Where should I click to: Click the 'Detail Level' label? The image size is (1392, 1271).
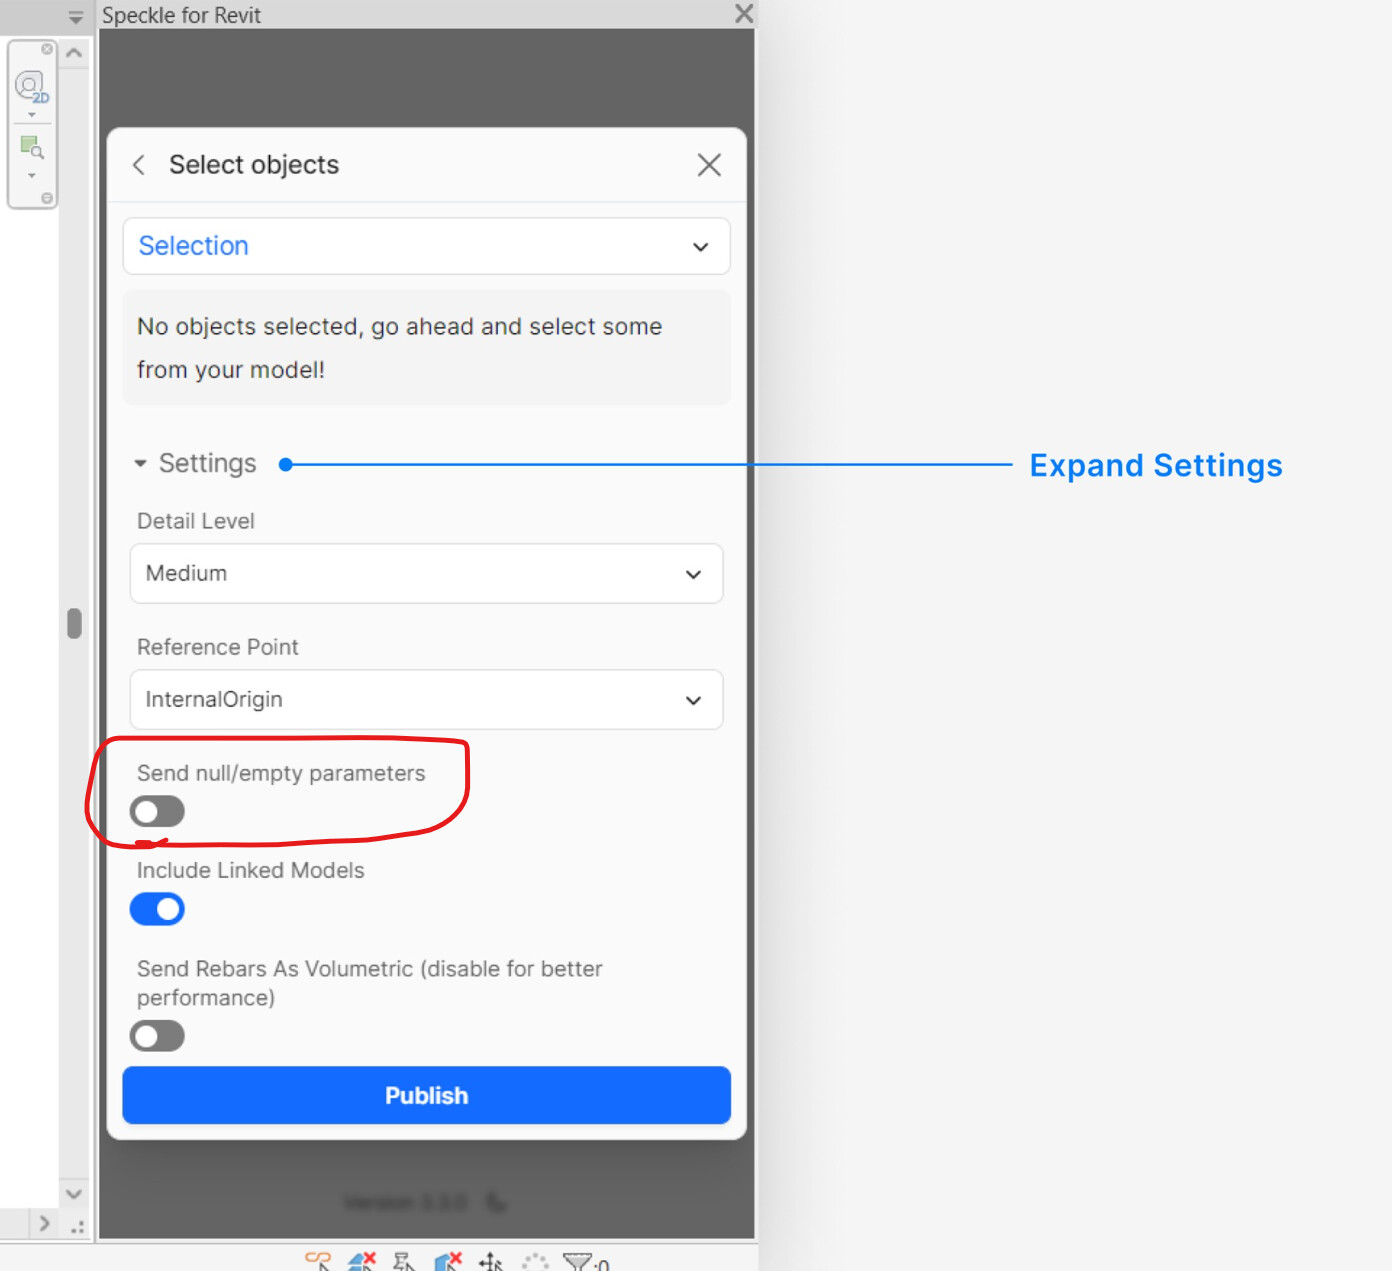click(x=196, y=521)
